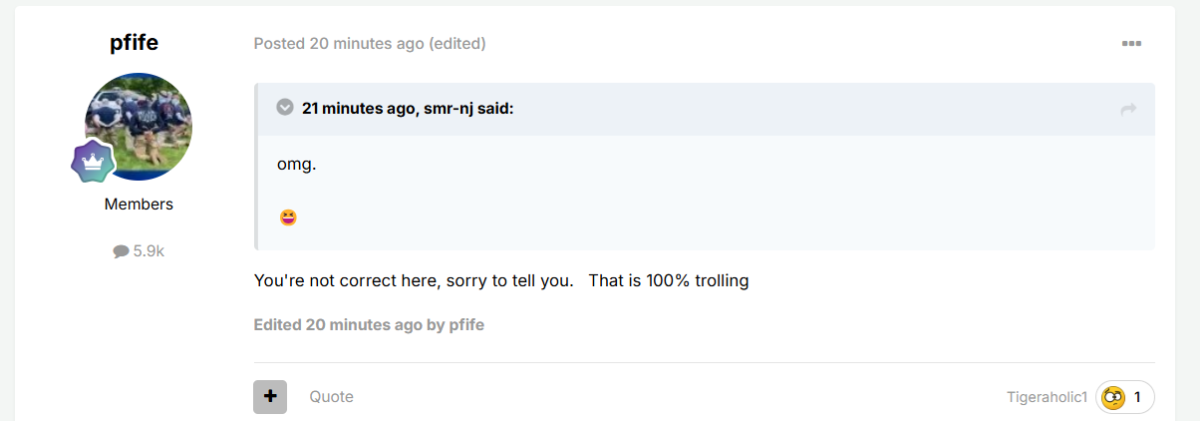Open the 5.9k posts count
The width and height of the screenshot is (1200, 421).
(x=148, y=252)
